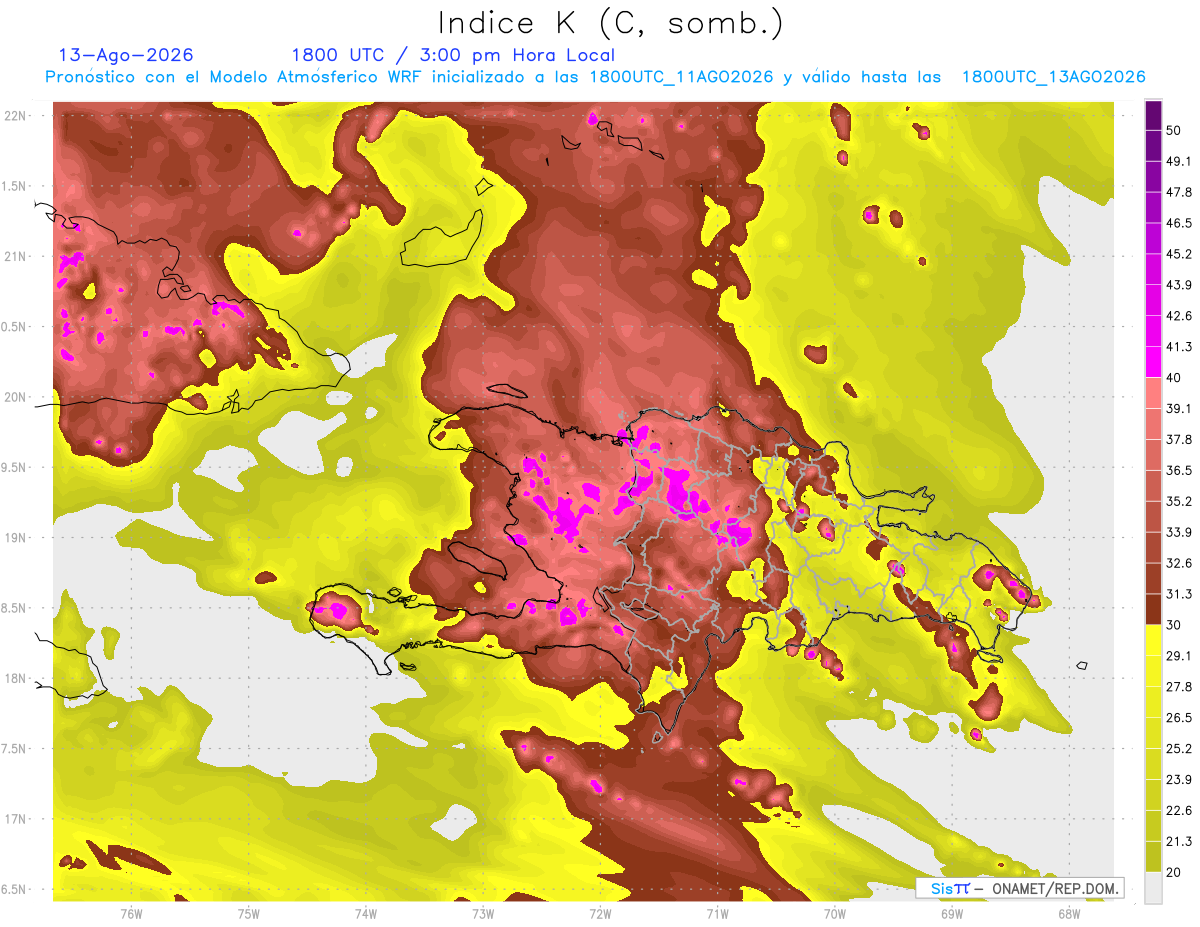
Task: Click the legend value 33.9
Action: (x=1179, y=532)
